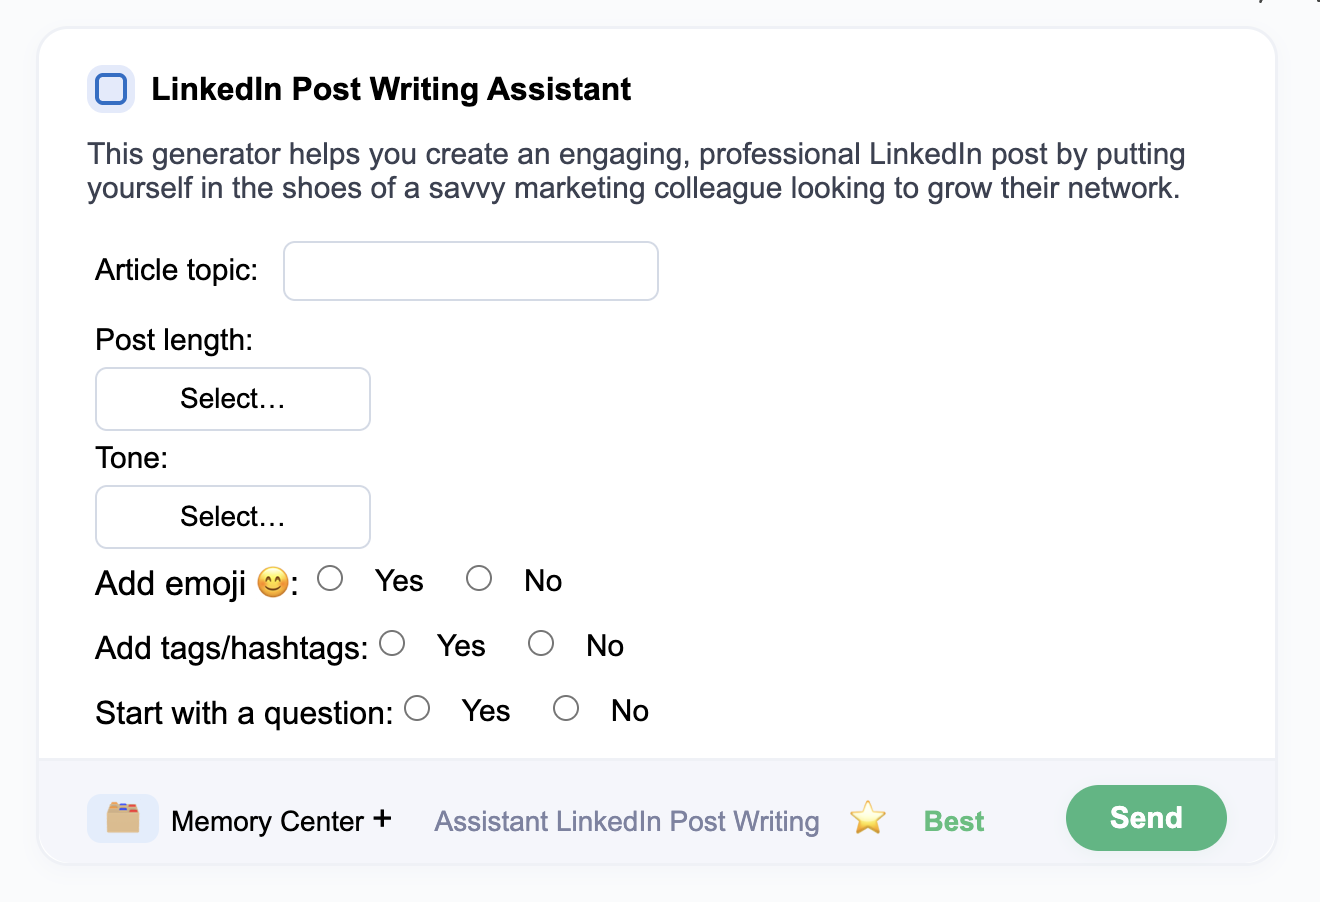Click the smiley emoji next to Add emoji

pyautogui.click(x=273, y=583)
